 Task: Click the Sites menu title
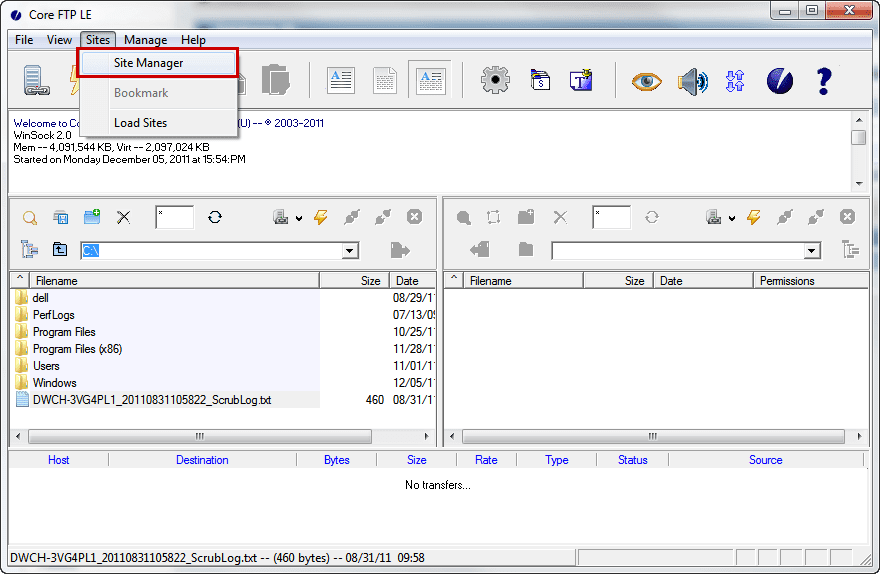(98, 40)
